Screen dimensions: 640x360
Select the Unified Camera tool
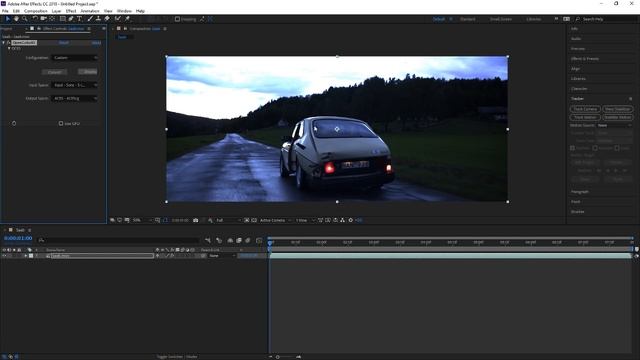point(44,19)
